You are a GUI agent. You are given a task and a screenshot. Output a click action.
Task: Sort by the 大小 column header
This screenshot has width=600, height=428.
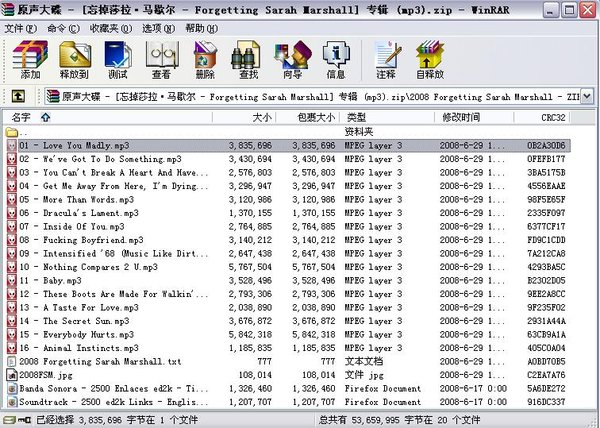click(244, 117)
